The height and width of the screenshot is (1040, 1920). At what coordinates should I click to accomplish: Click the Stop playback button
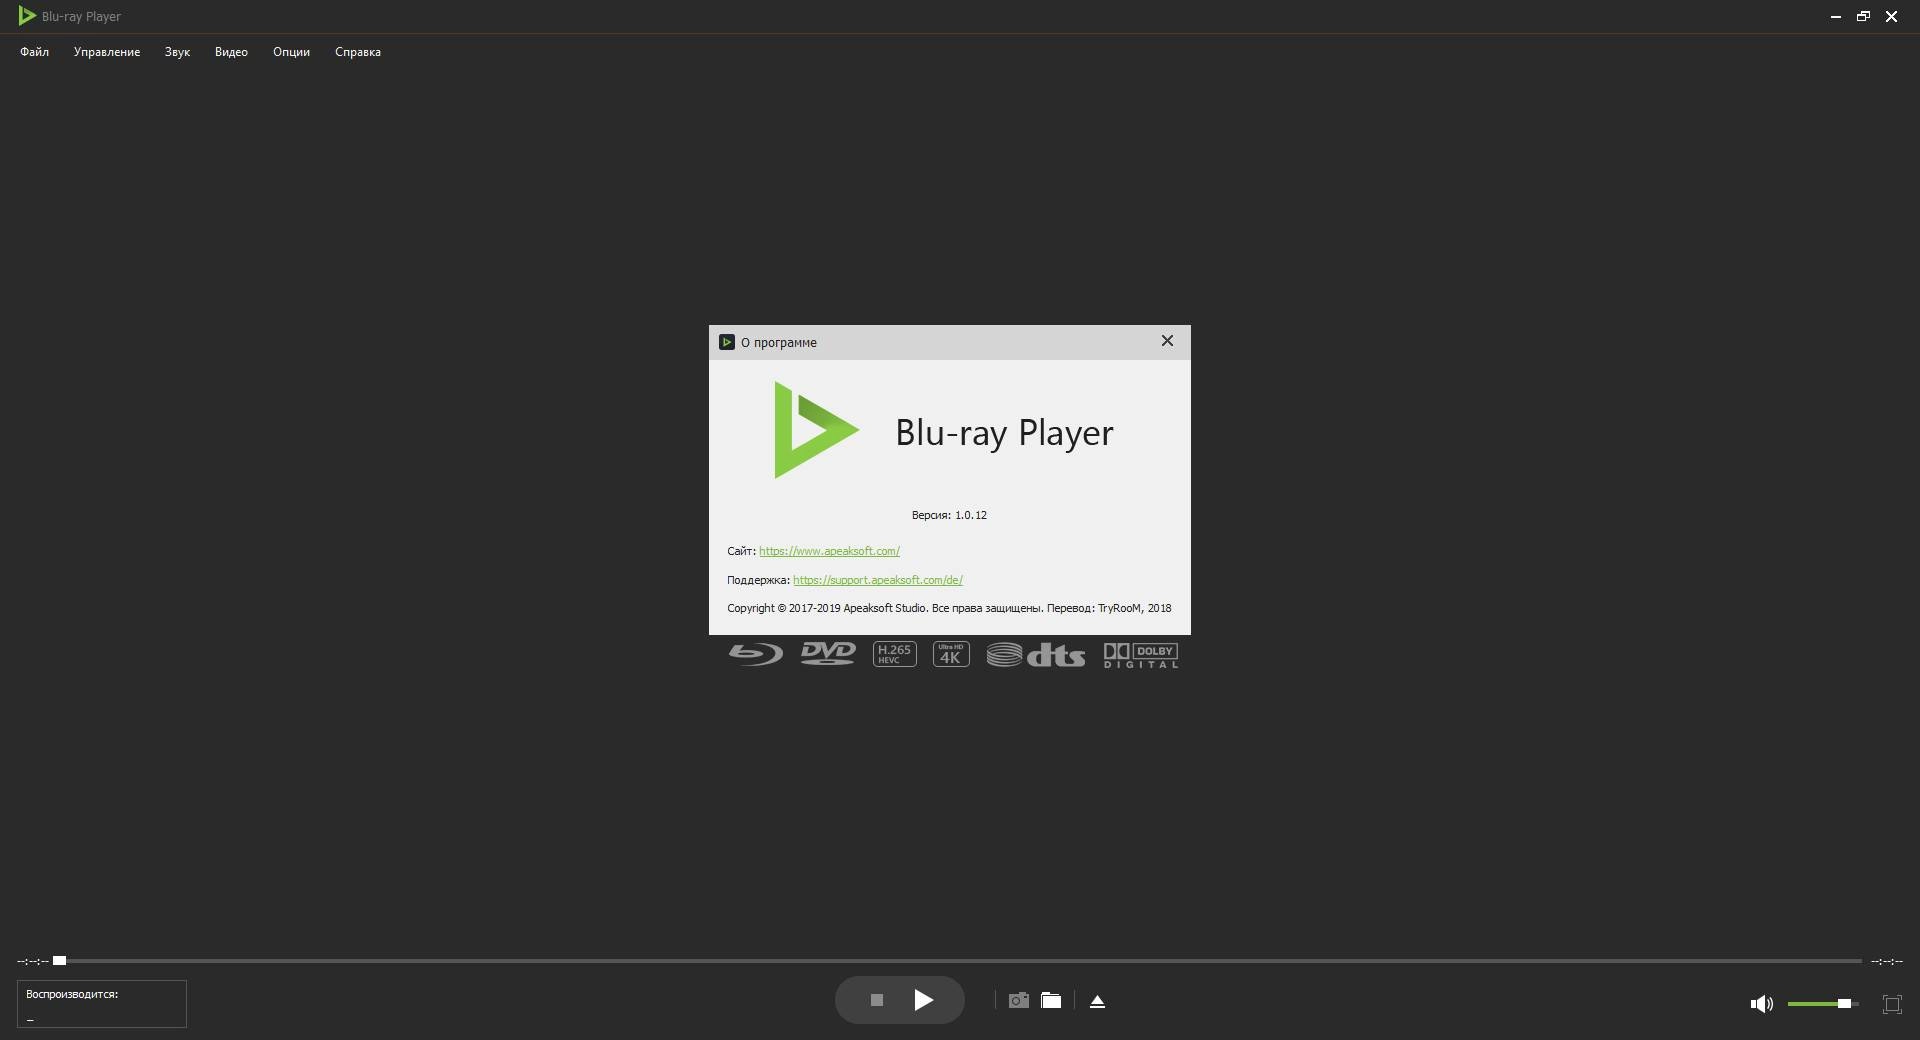pos(877,1000)
